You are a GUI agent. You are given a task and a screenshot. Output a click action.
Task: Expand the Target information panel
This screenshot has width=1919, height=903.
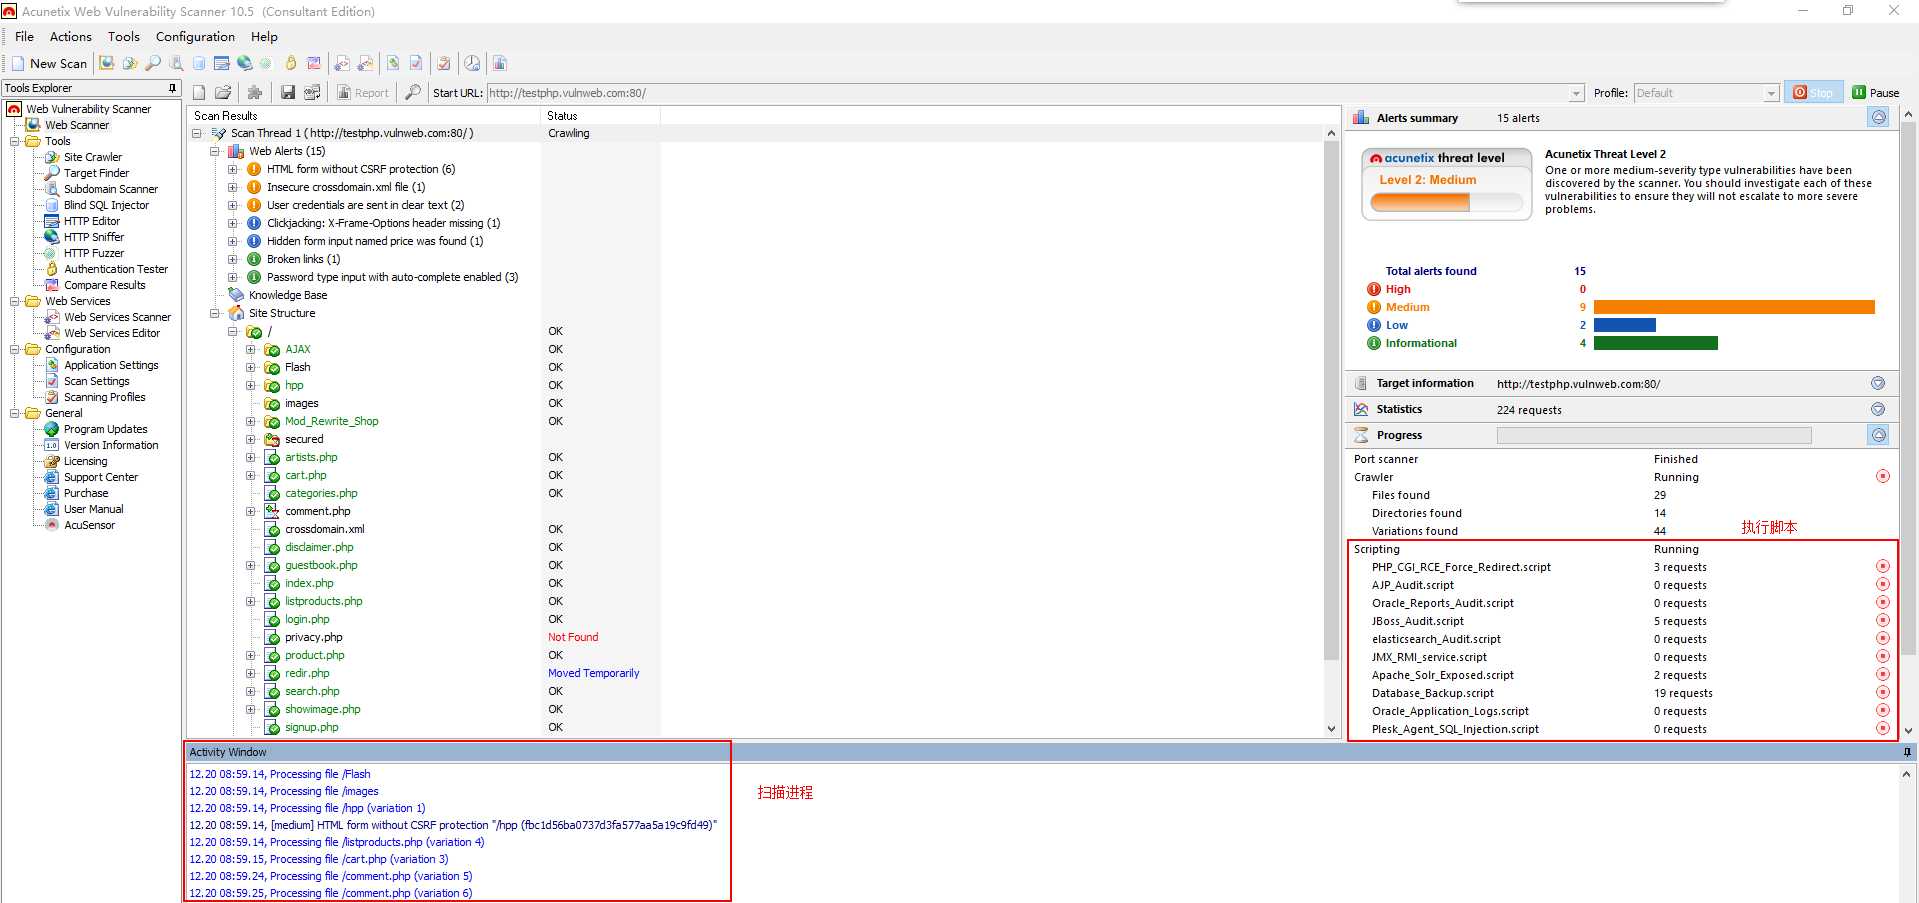[x=1878, y=383]
